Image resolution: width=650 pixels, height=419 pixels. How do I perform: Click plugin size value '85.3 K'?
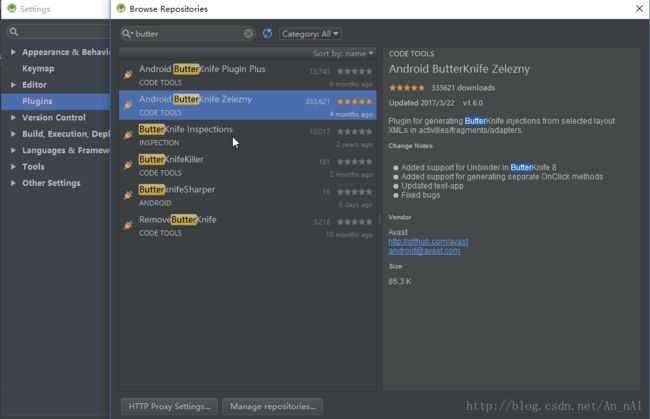(x=400, y=281)
